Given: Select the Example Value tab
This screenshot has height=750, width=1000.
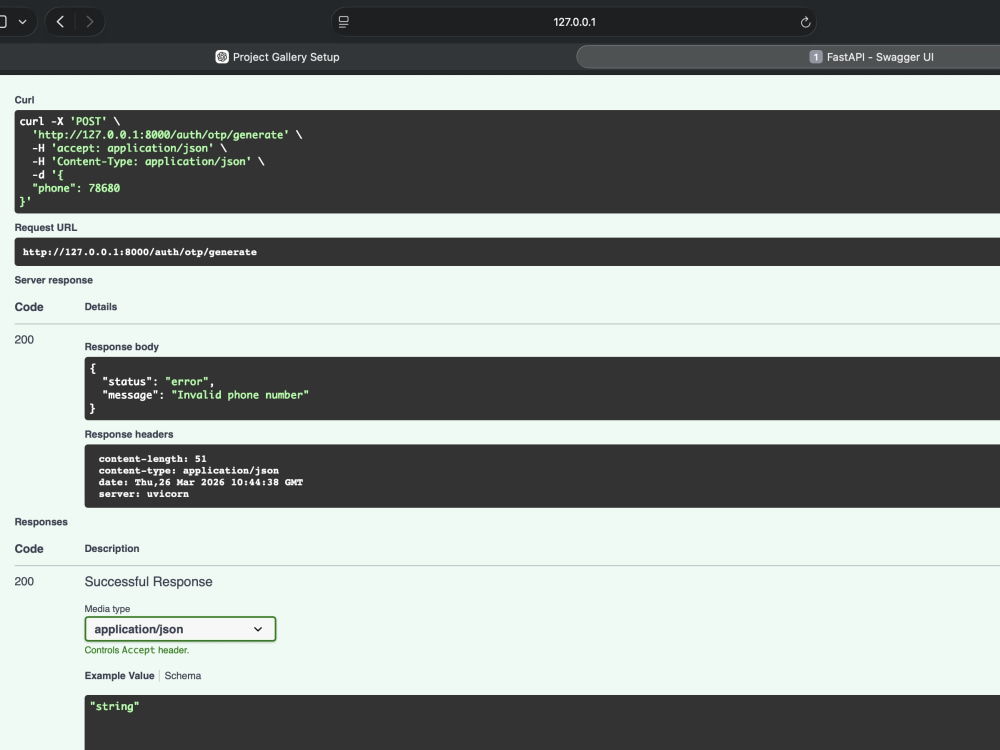Looking at the screenshot, I should [119, 675].
